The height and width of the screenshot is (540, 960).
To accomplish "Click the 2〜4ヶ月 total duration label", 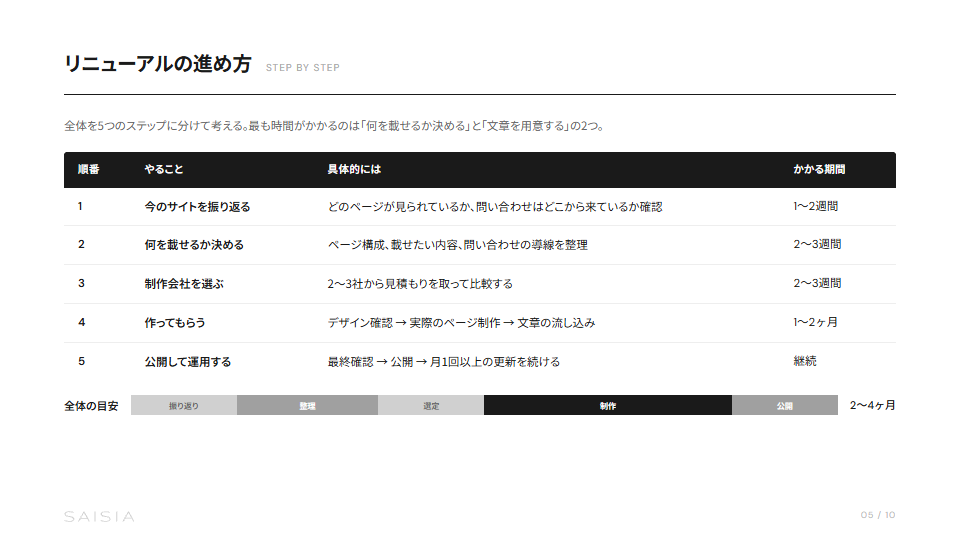I will coord(872,406).
